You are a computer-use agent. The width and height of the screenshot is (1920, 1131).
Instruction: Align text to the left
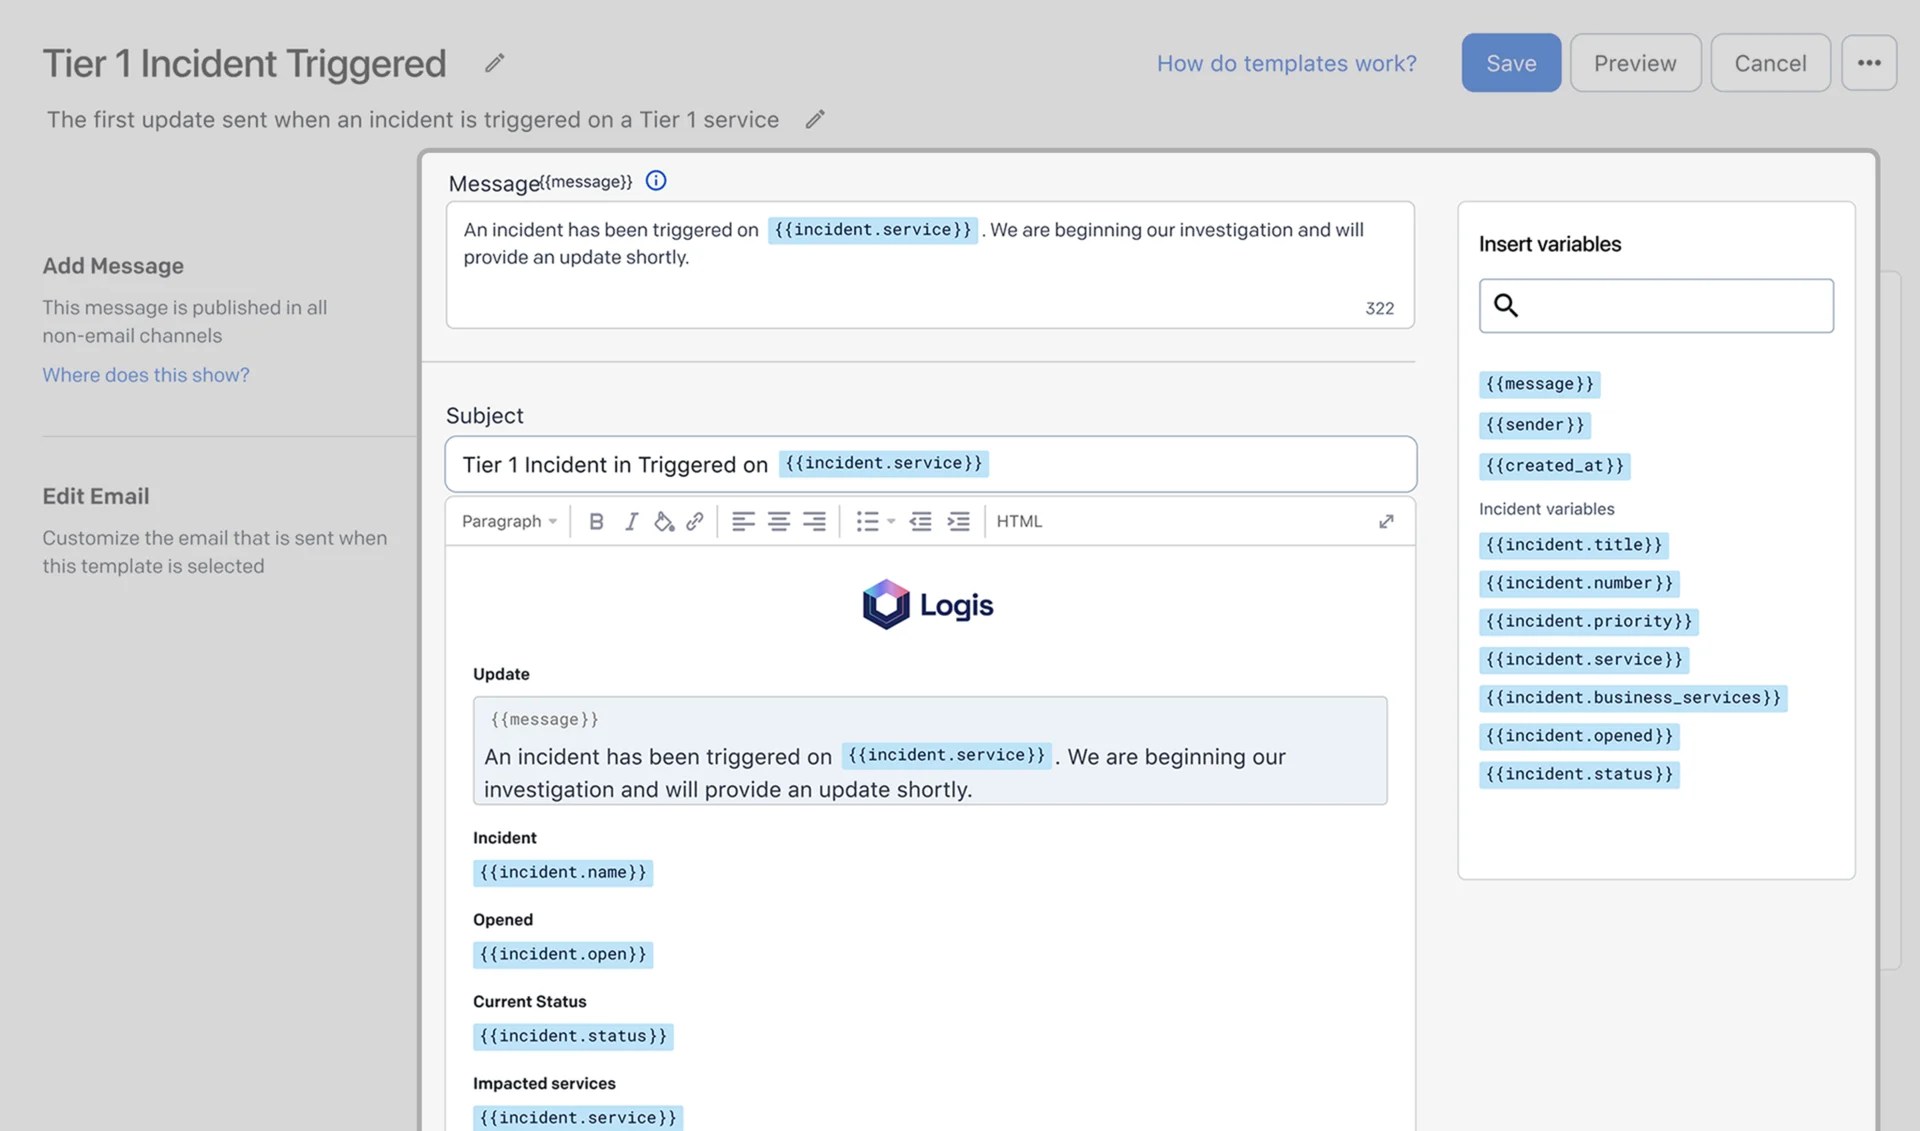click(x=743, y=521)
